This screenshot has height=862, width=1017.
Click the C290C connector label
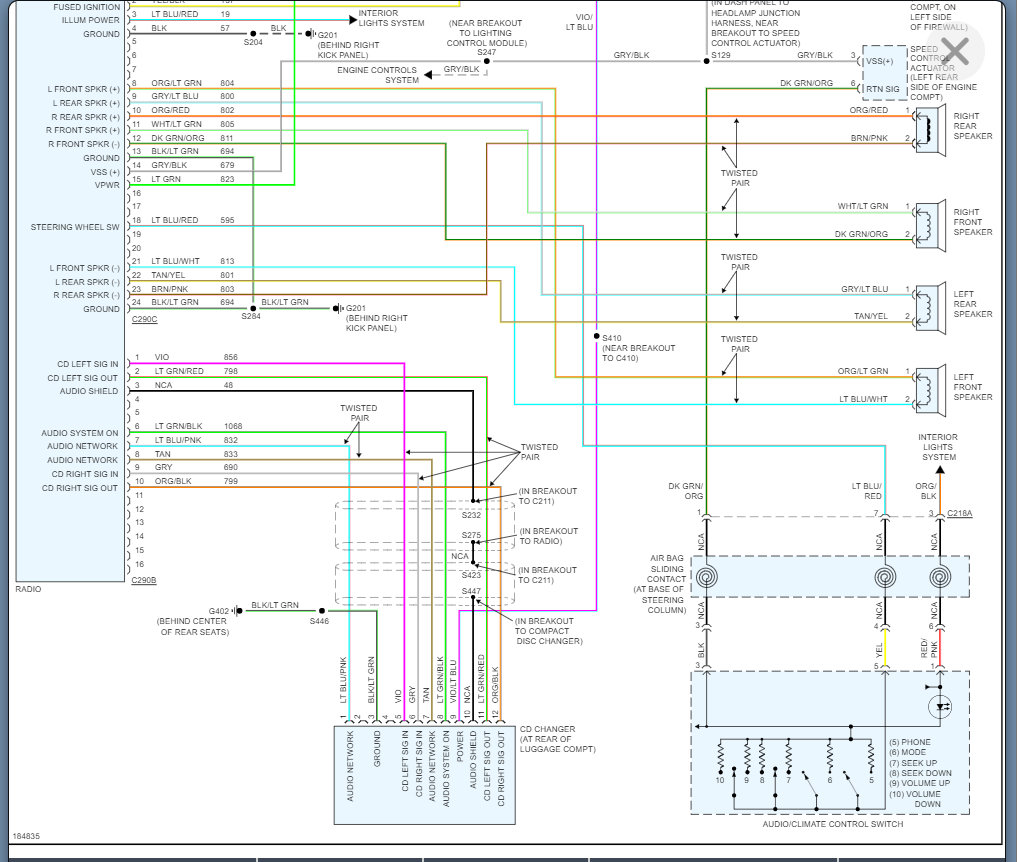(x=144, y=319)
